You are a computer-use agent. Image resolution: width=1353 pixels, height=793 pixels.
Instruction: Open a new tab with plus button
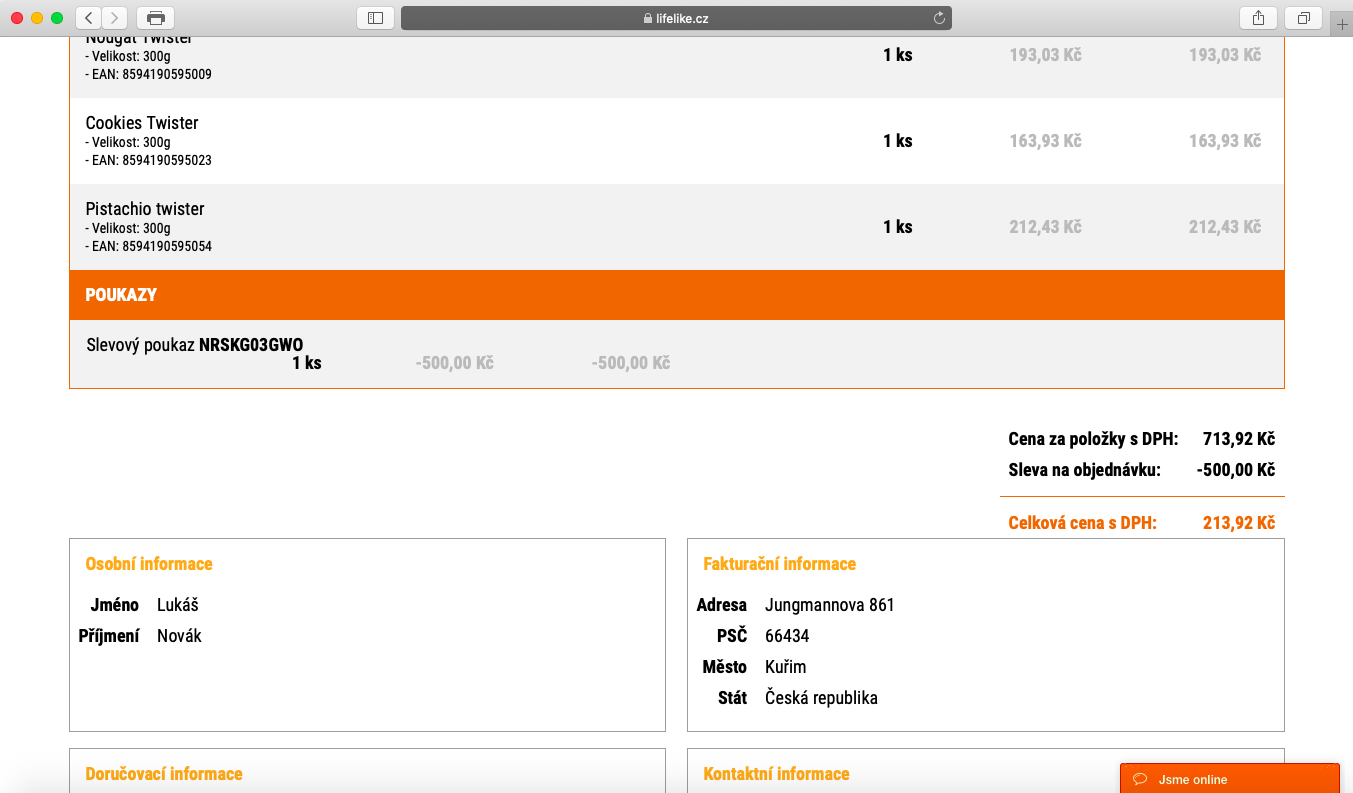[1342, 25]
